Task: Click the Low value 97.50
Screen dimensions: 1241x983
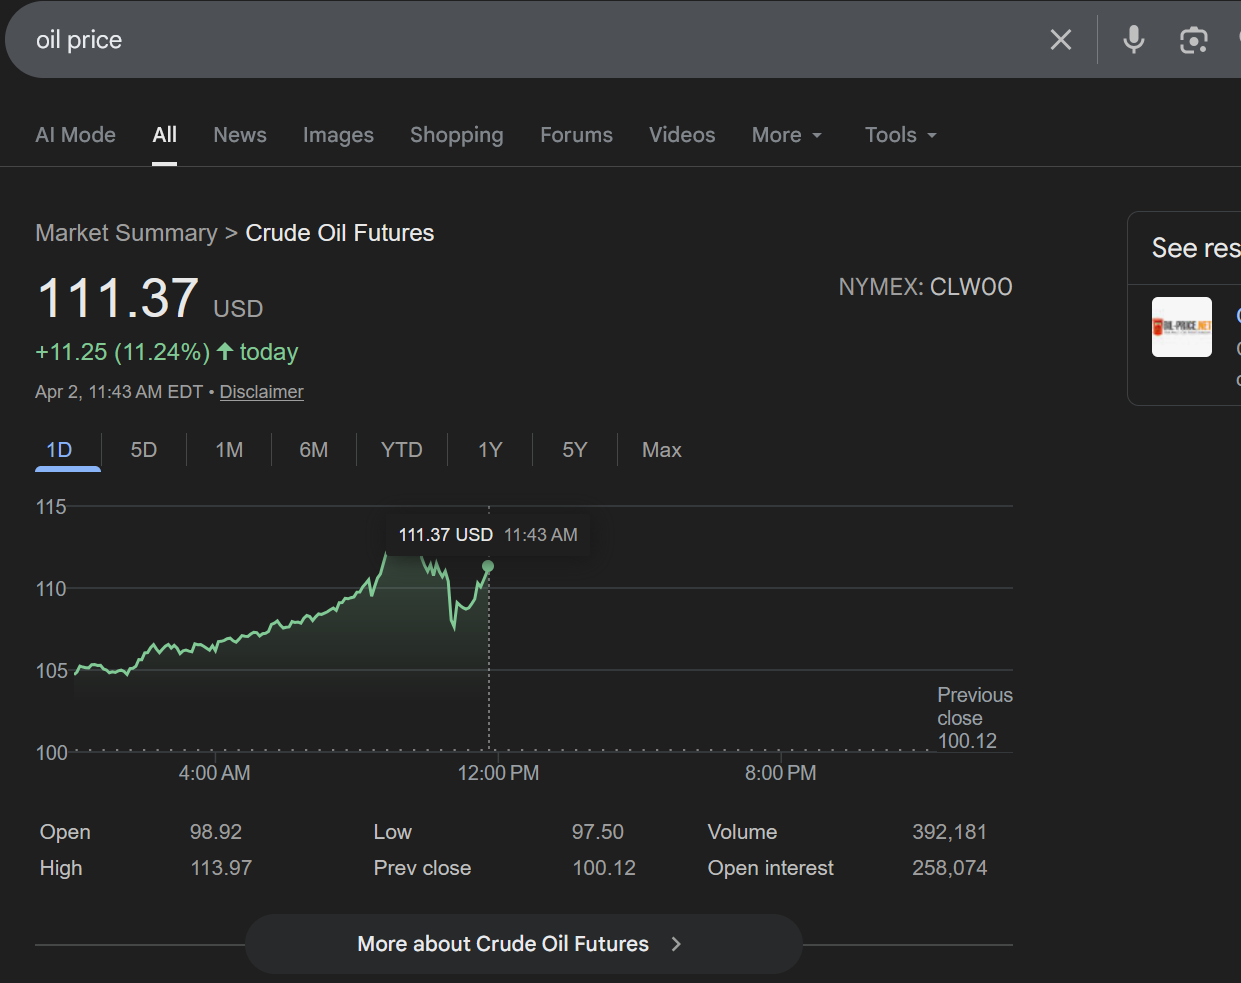Action: click(x=598, y=832)
